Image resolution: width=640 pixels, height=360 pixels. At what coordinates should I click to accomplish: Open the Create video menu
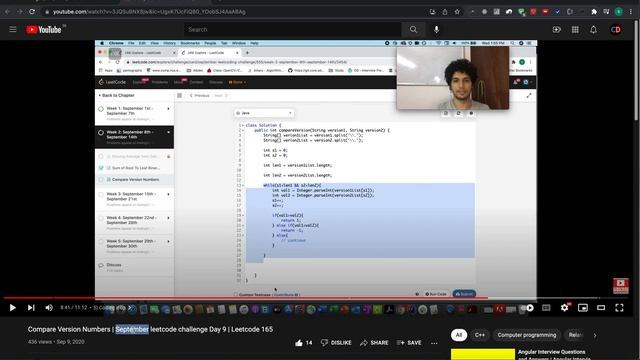pyautogui.click(x=556, y=29)
